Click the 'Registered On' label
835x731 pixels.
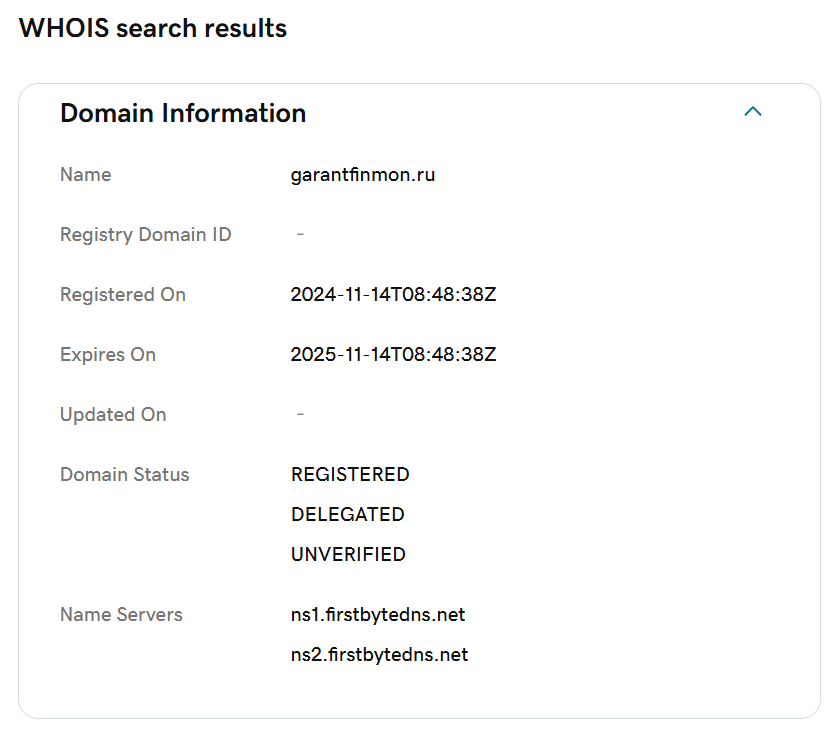123,295
